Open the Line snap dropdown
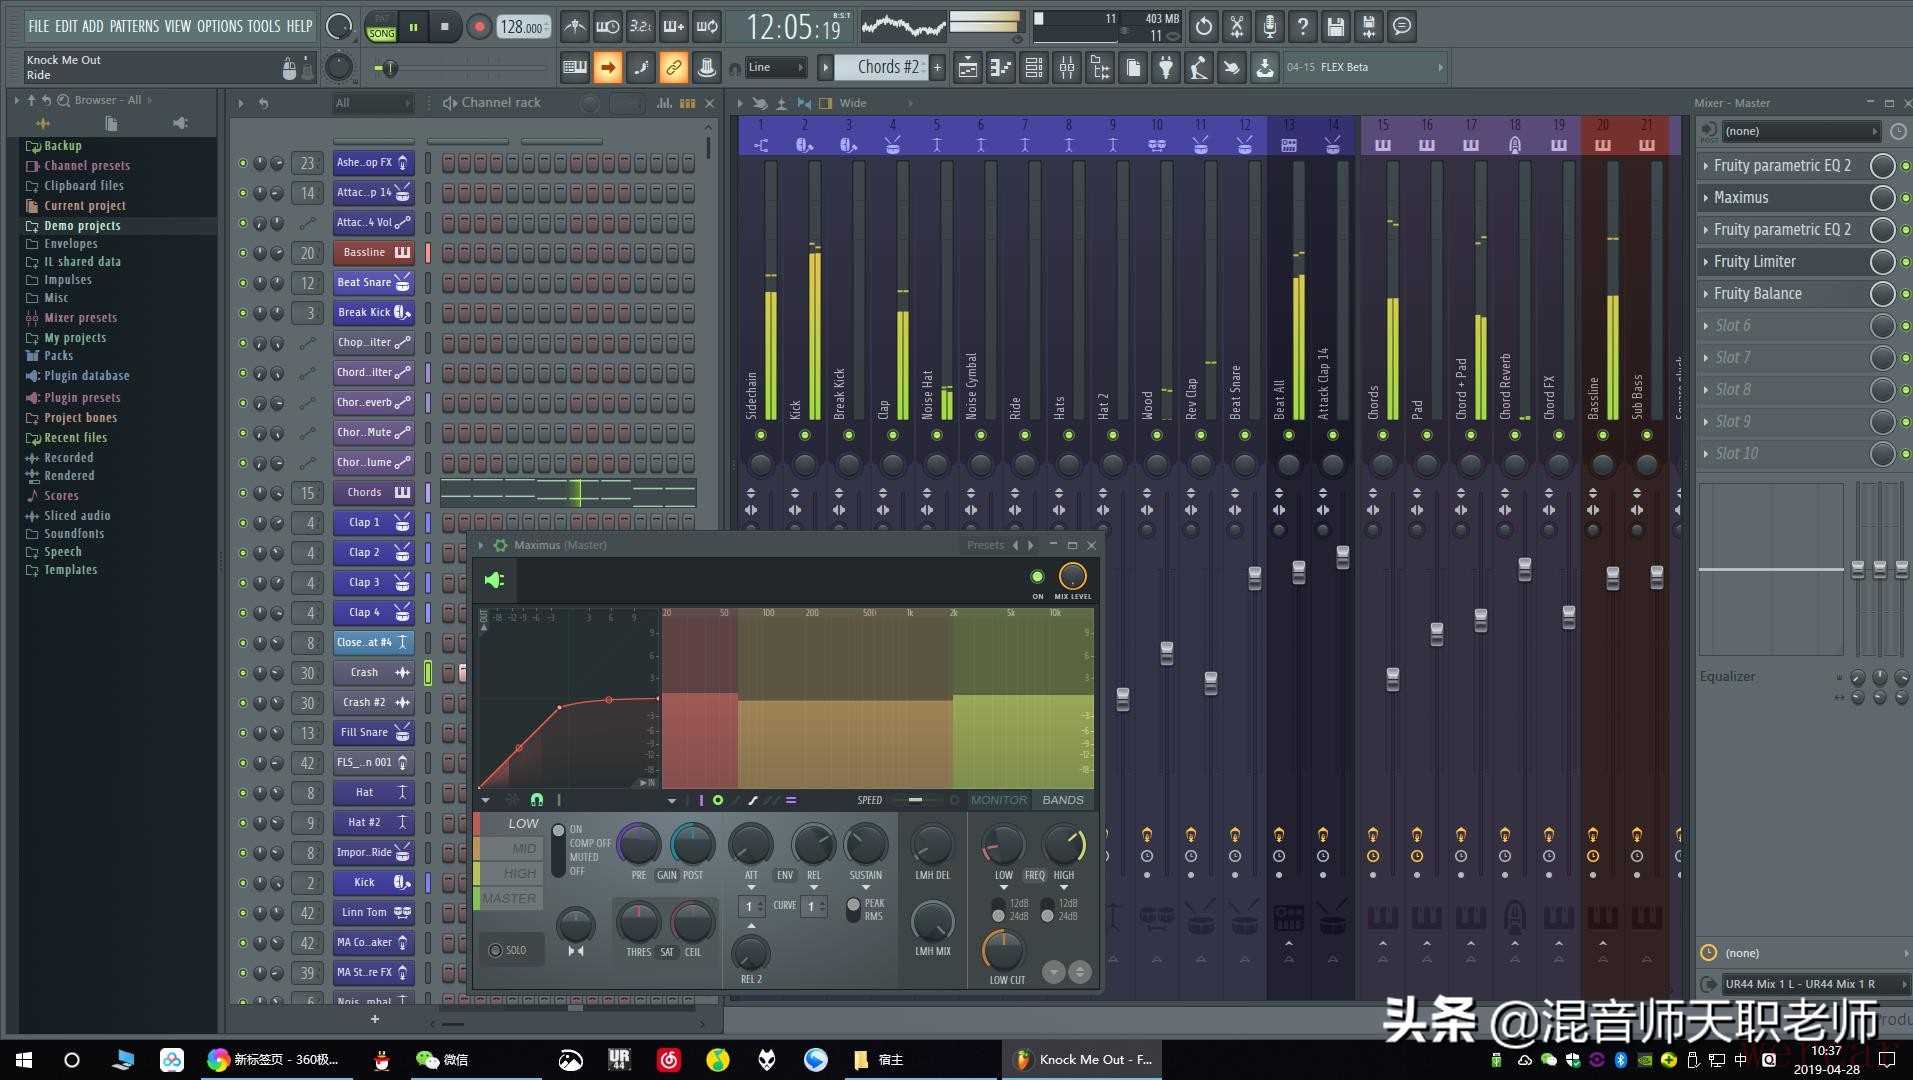Viewport: 1913px width, 1080px height. point(777,68)
